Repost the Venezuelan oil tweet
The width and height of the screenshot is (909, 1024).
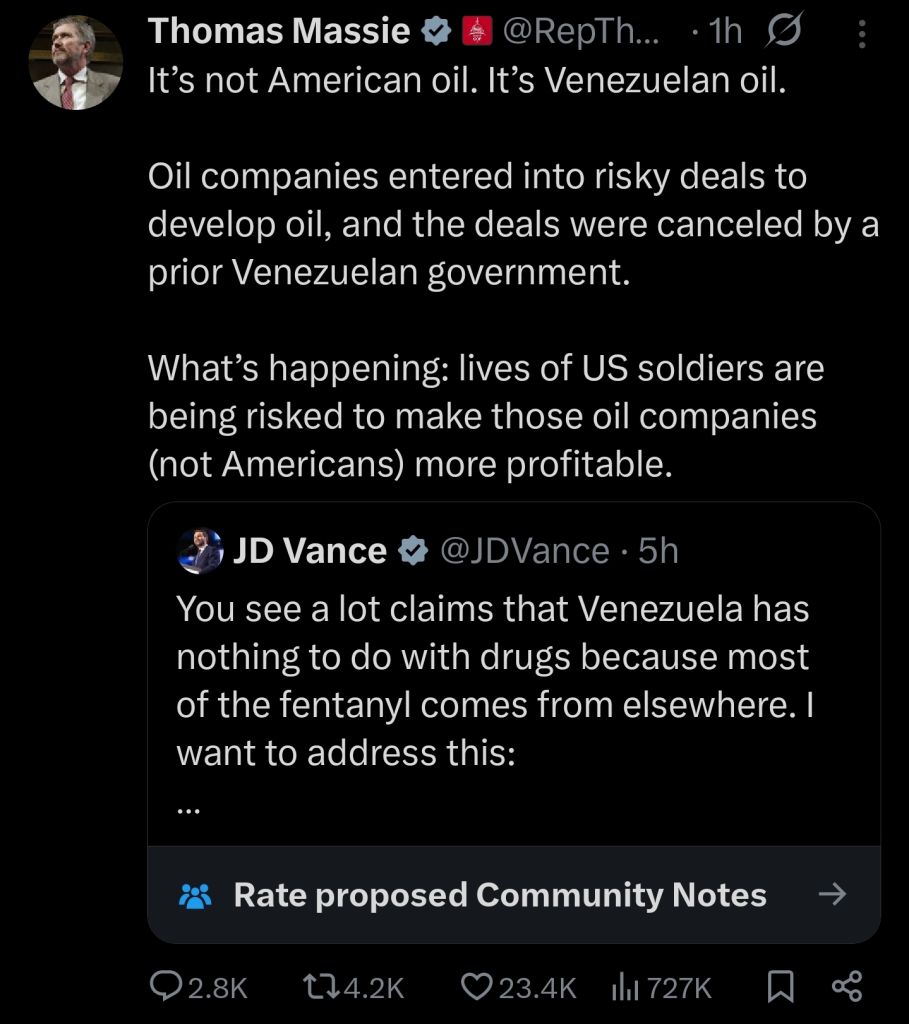point(352,988)
